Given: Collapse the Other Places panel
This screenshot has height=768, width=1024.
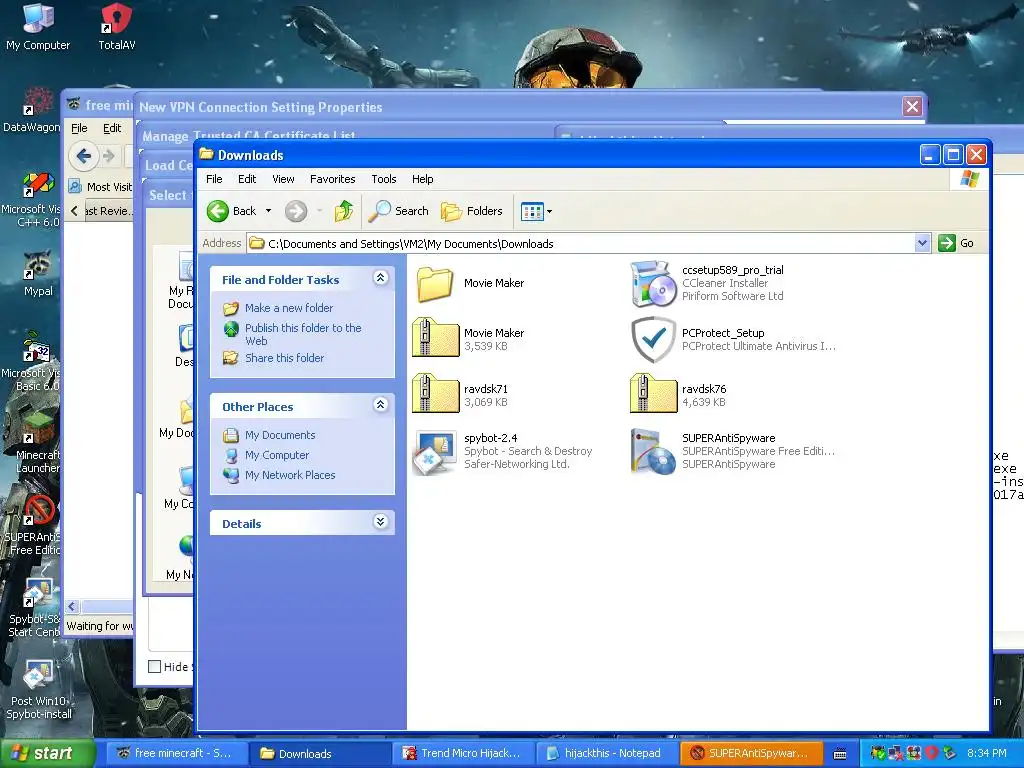Looking at the screenshot, I should (x=381, y=405).
